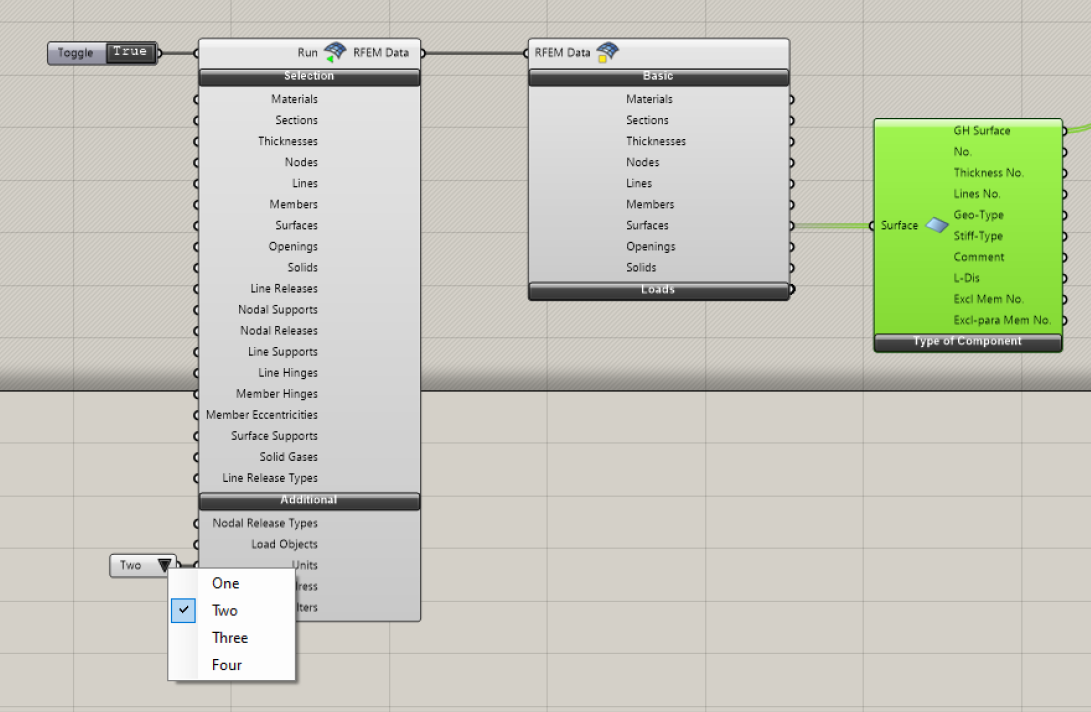Click the Load Objects input
1091x712 pixels.
point(285,544)
